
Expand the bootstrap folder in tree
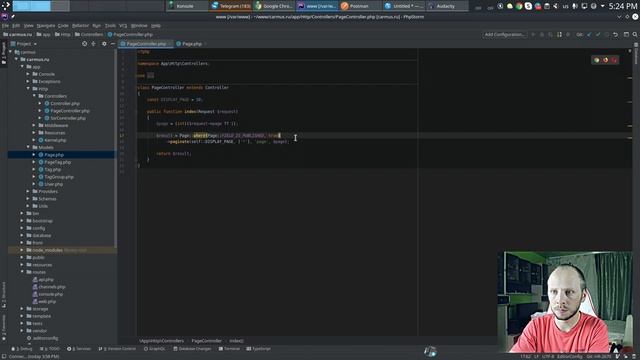[22, 221]
